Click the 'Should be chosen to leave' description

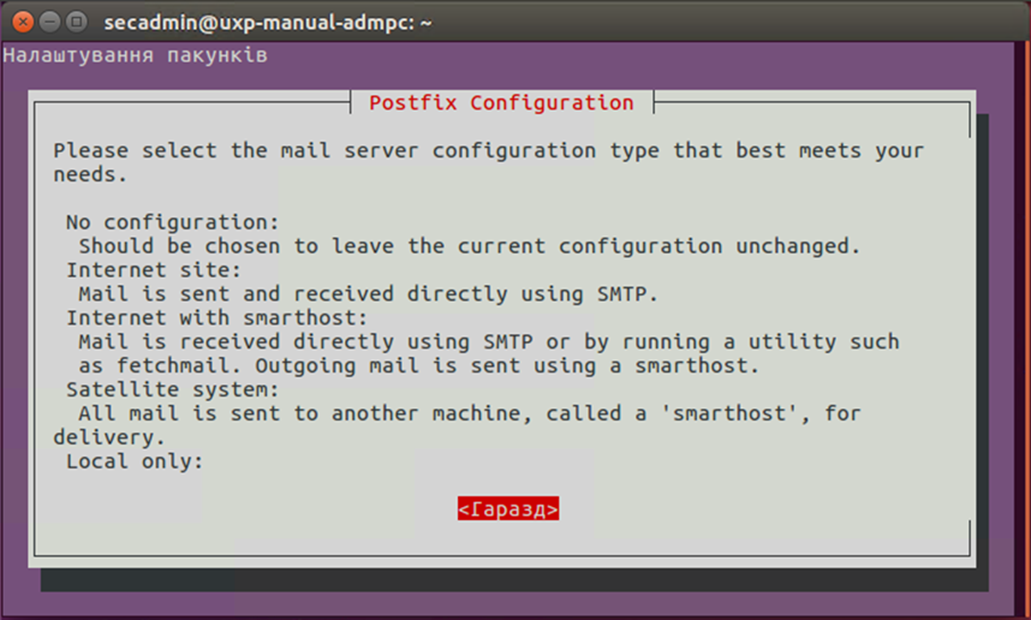click(469, 246)
